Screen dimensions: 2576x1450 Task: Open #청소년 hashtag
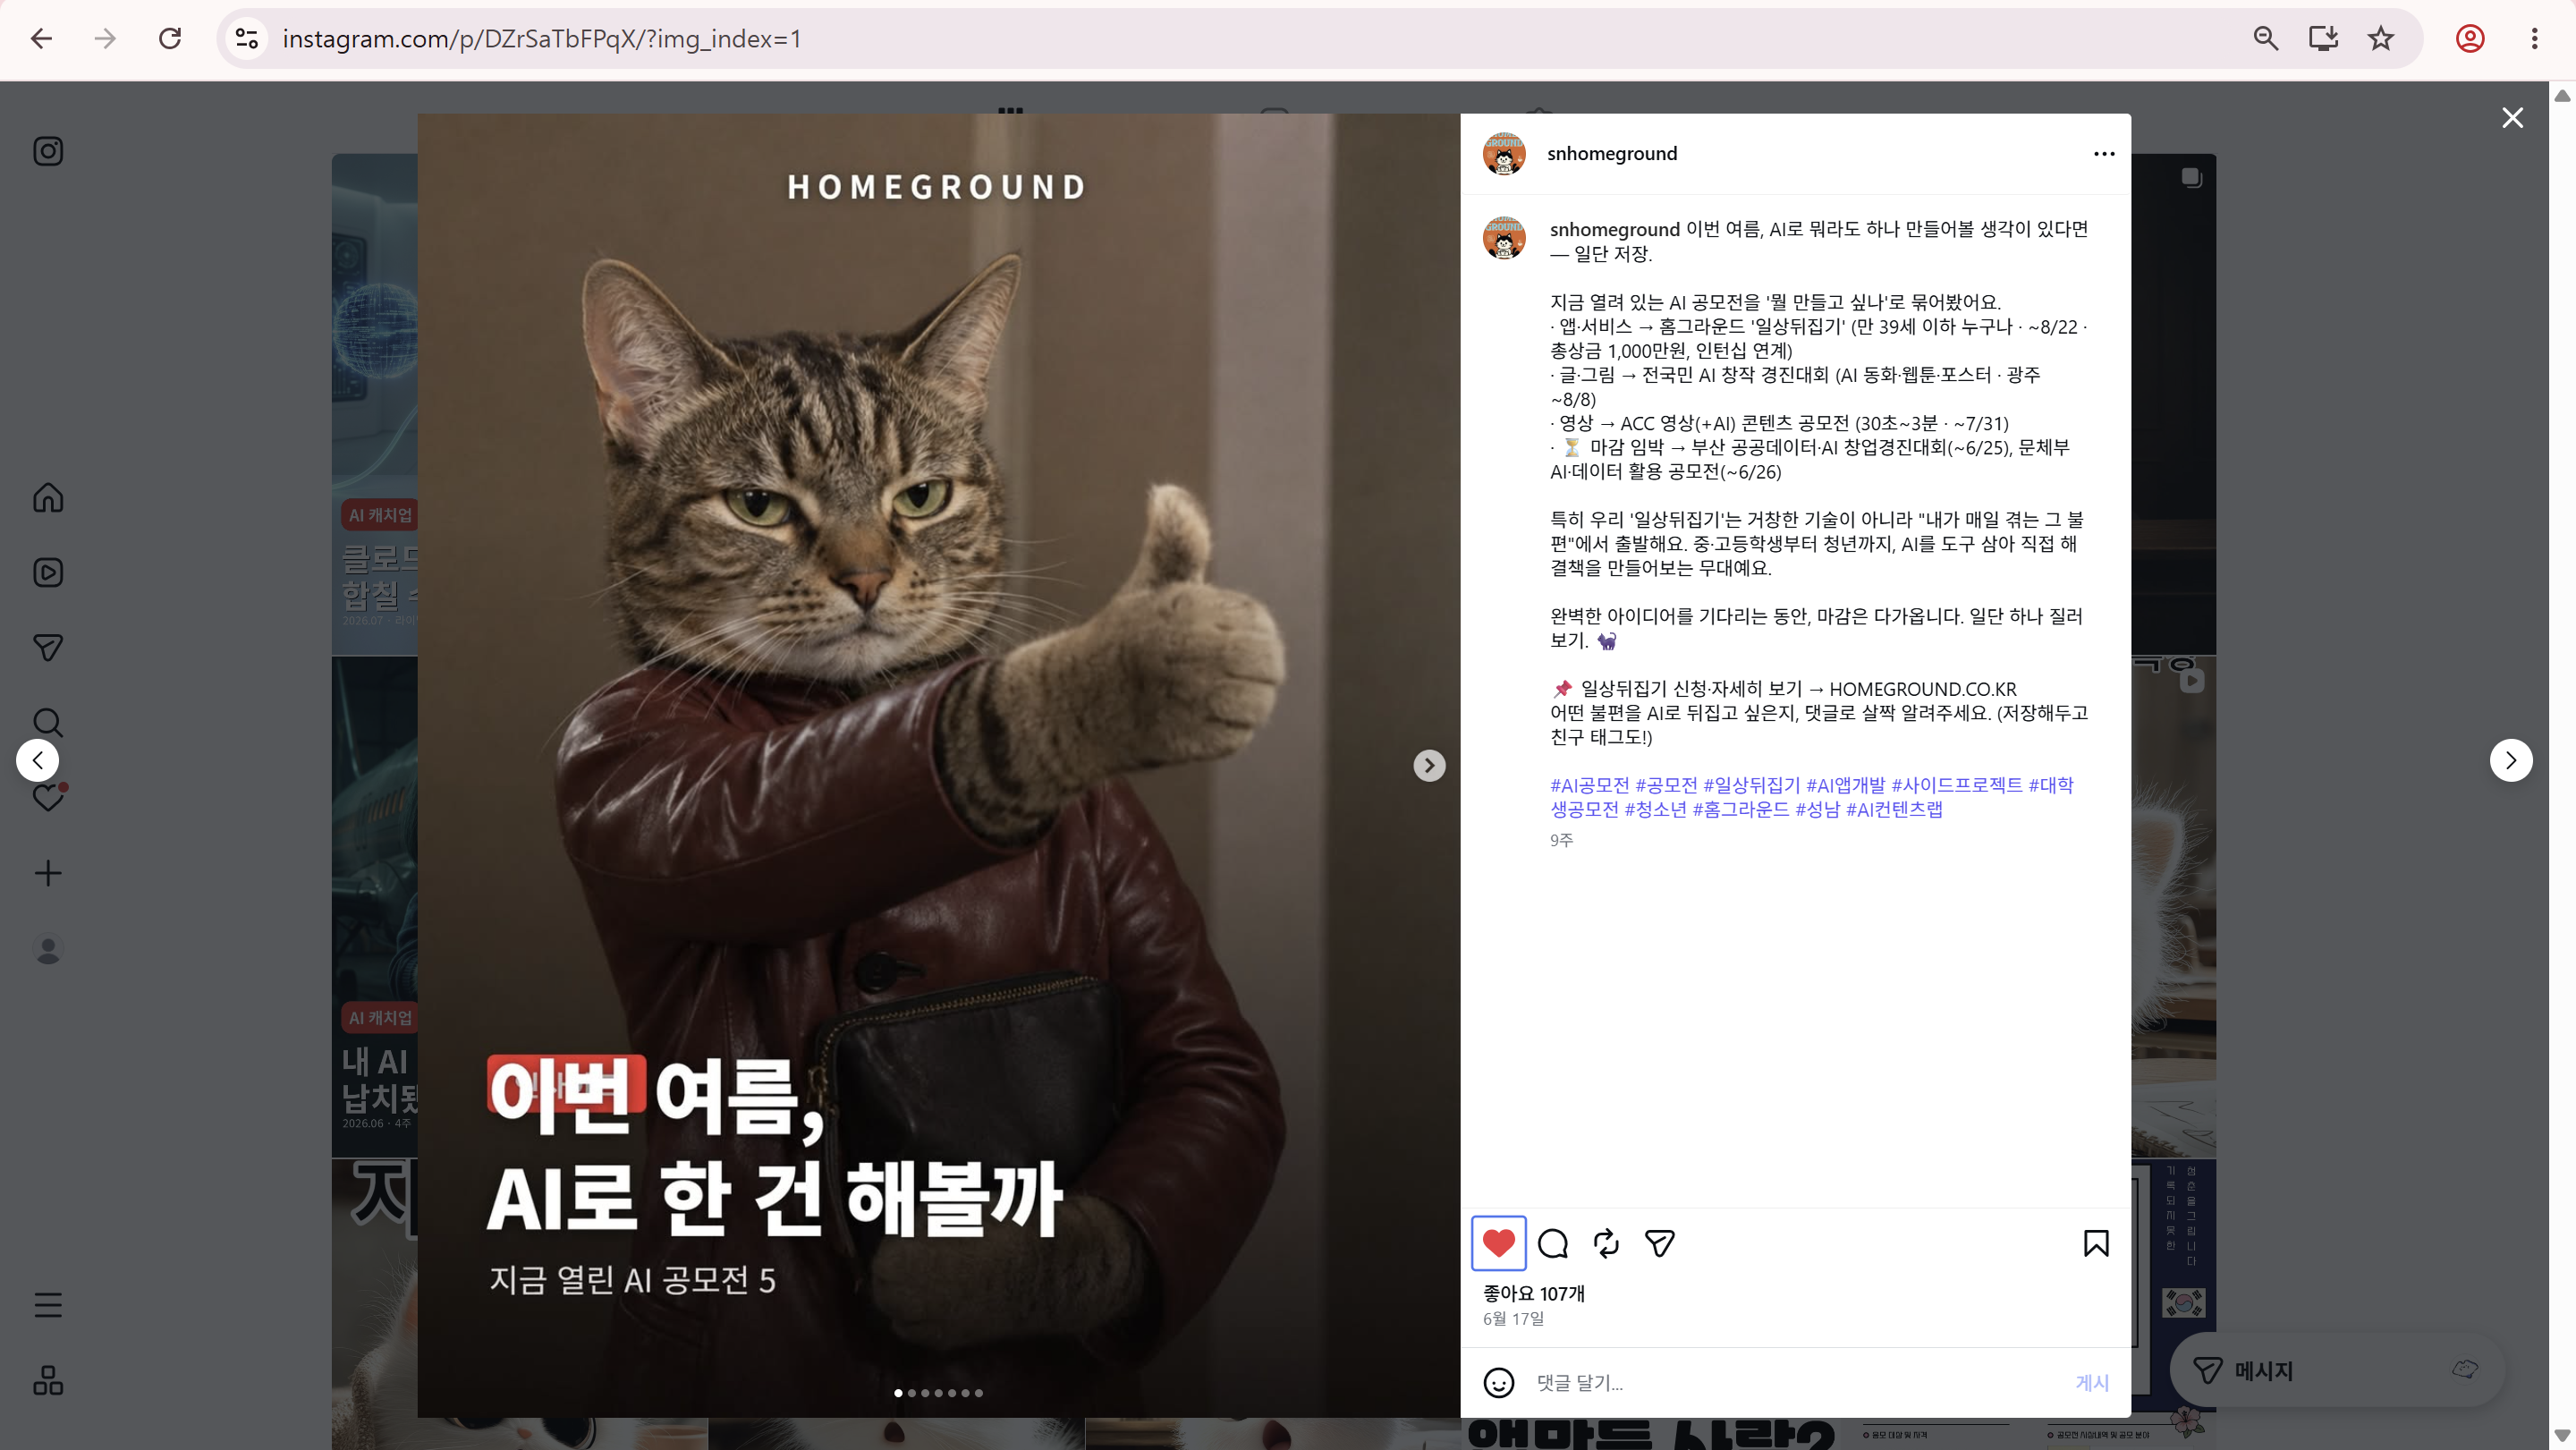pos(1655,809)
